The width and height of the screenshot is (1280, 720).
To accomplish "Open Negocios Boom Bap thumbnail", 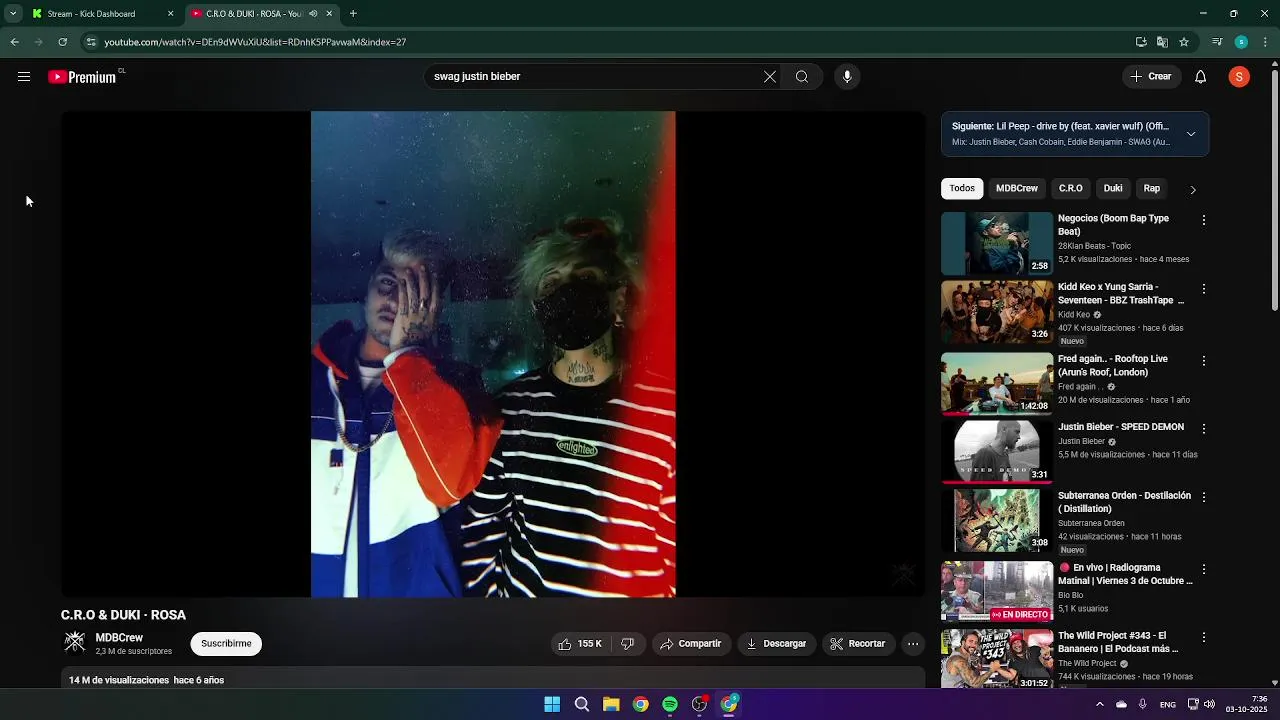I will pyautogui.click(x=997, y=243).
